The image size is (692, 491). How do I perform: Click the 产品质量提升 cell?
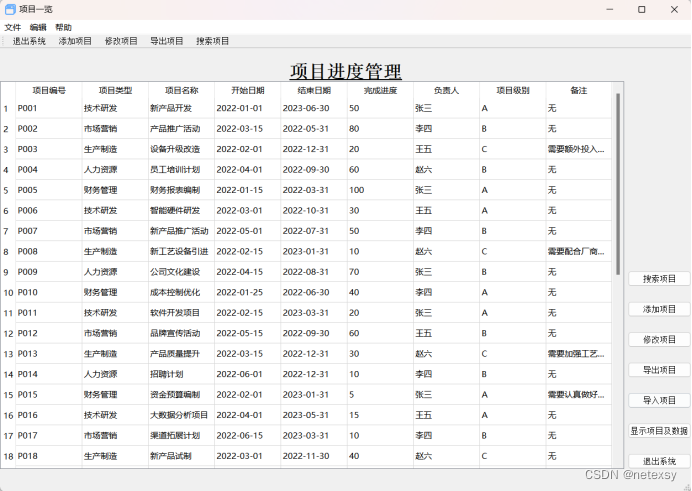[181, 354]
